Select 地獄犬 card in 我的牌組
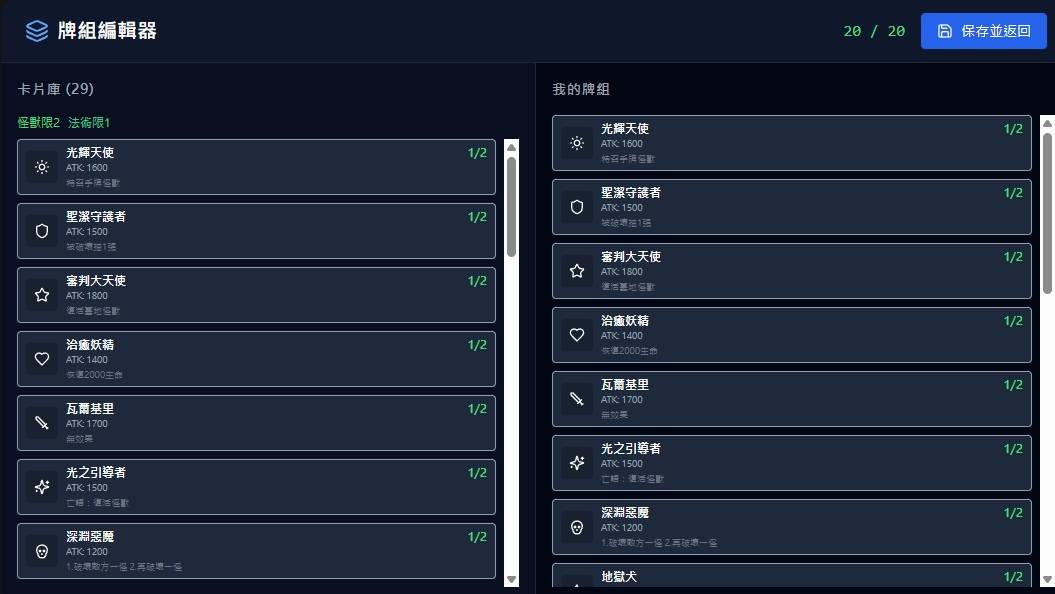The height and width of the screenshot is (594, 1055). 791,577
